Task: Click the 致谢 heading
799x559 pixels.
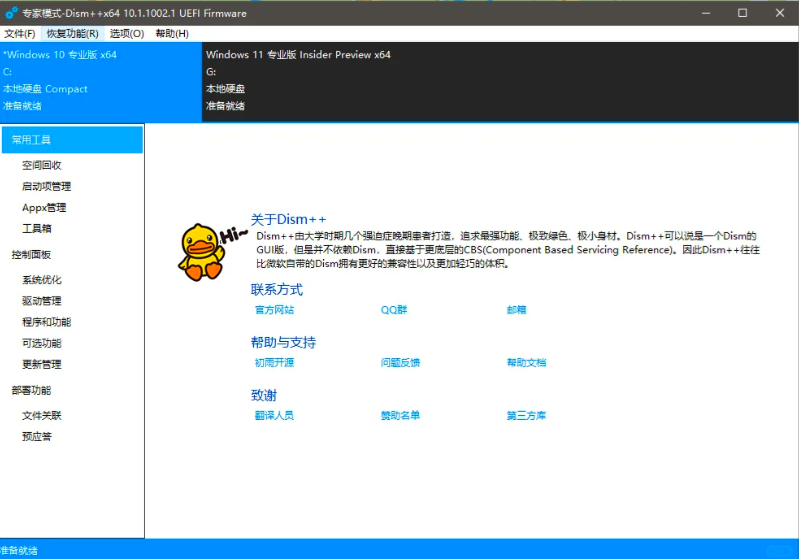Action: click(x=264, y=395)
